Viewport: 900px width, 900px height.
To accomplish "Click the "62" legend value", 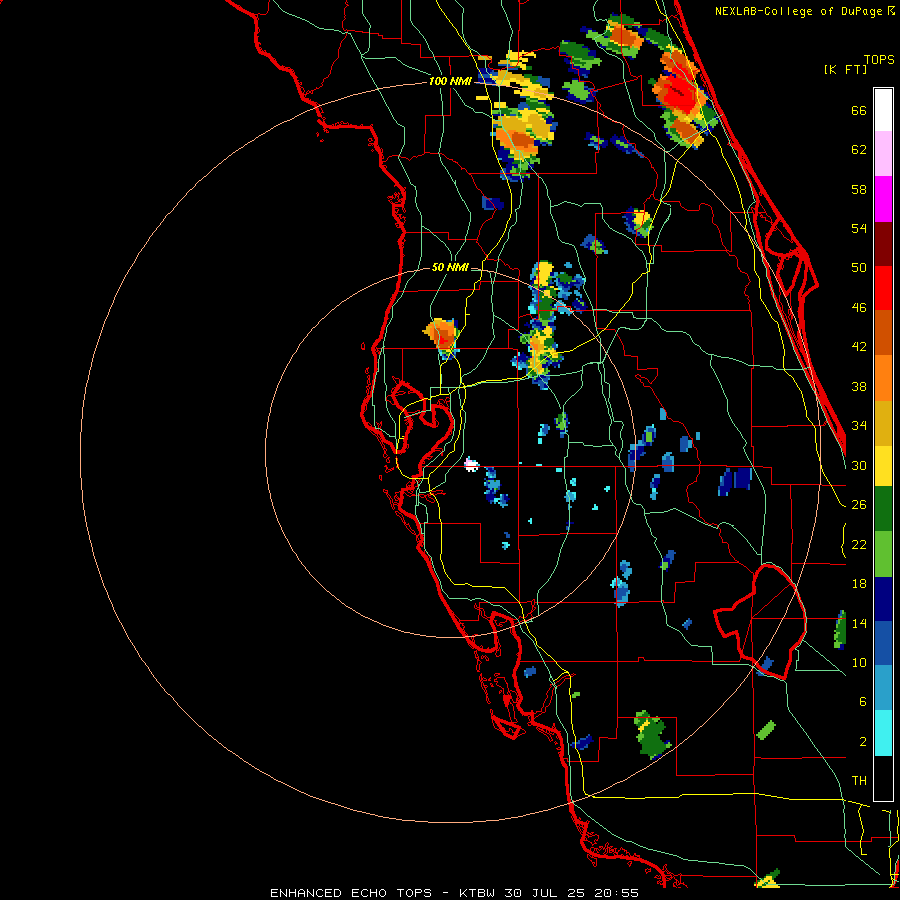I will [x=859, y=150].
